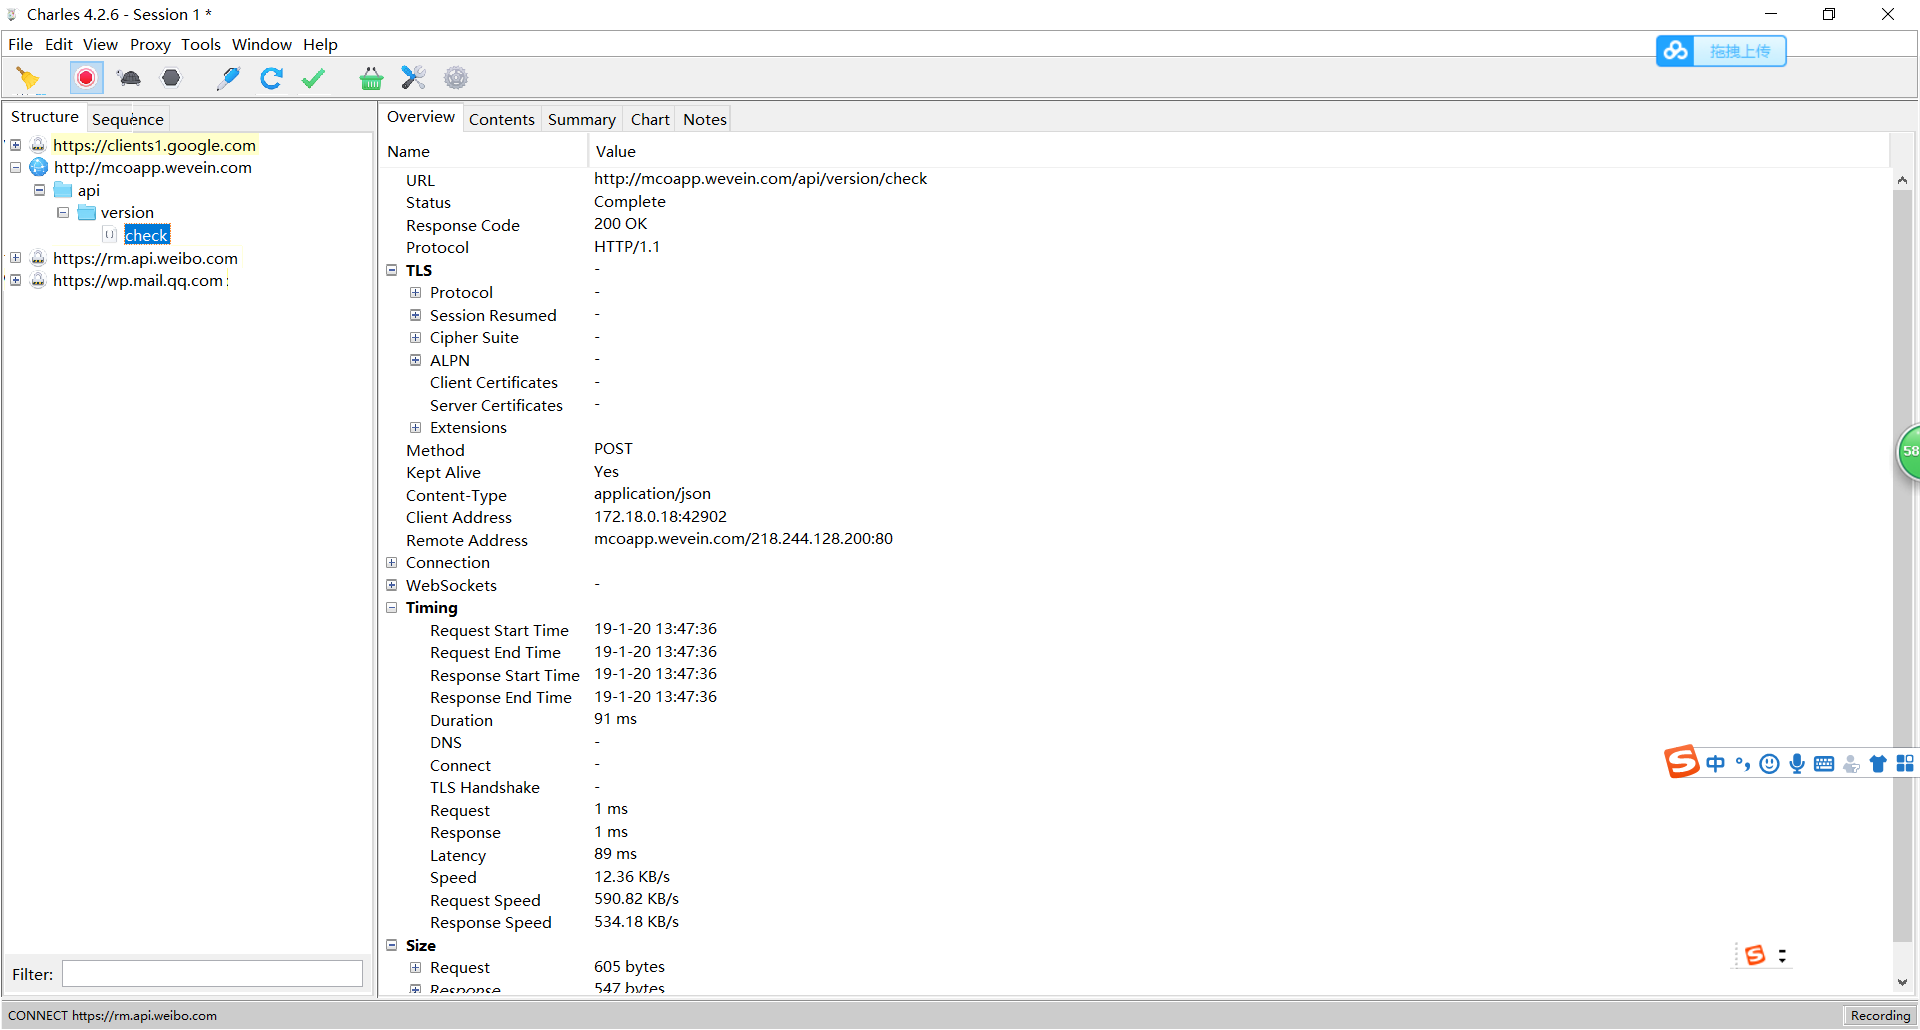Select the https://clients1.google.com tree entry
The height and width of the screenshot is (1030, 1920).
[155, 145]
